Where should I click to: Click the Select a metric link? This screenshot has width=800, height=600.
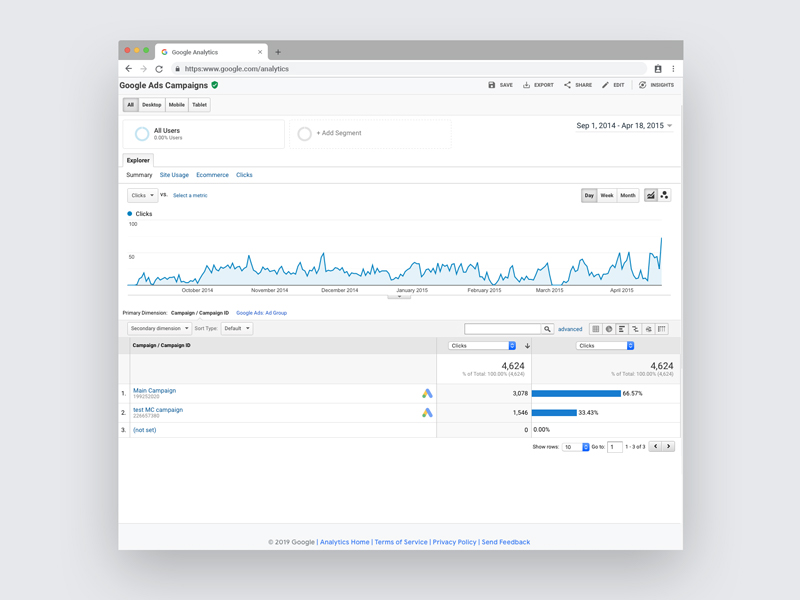click(190, 195)
